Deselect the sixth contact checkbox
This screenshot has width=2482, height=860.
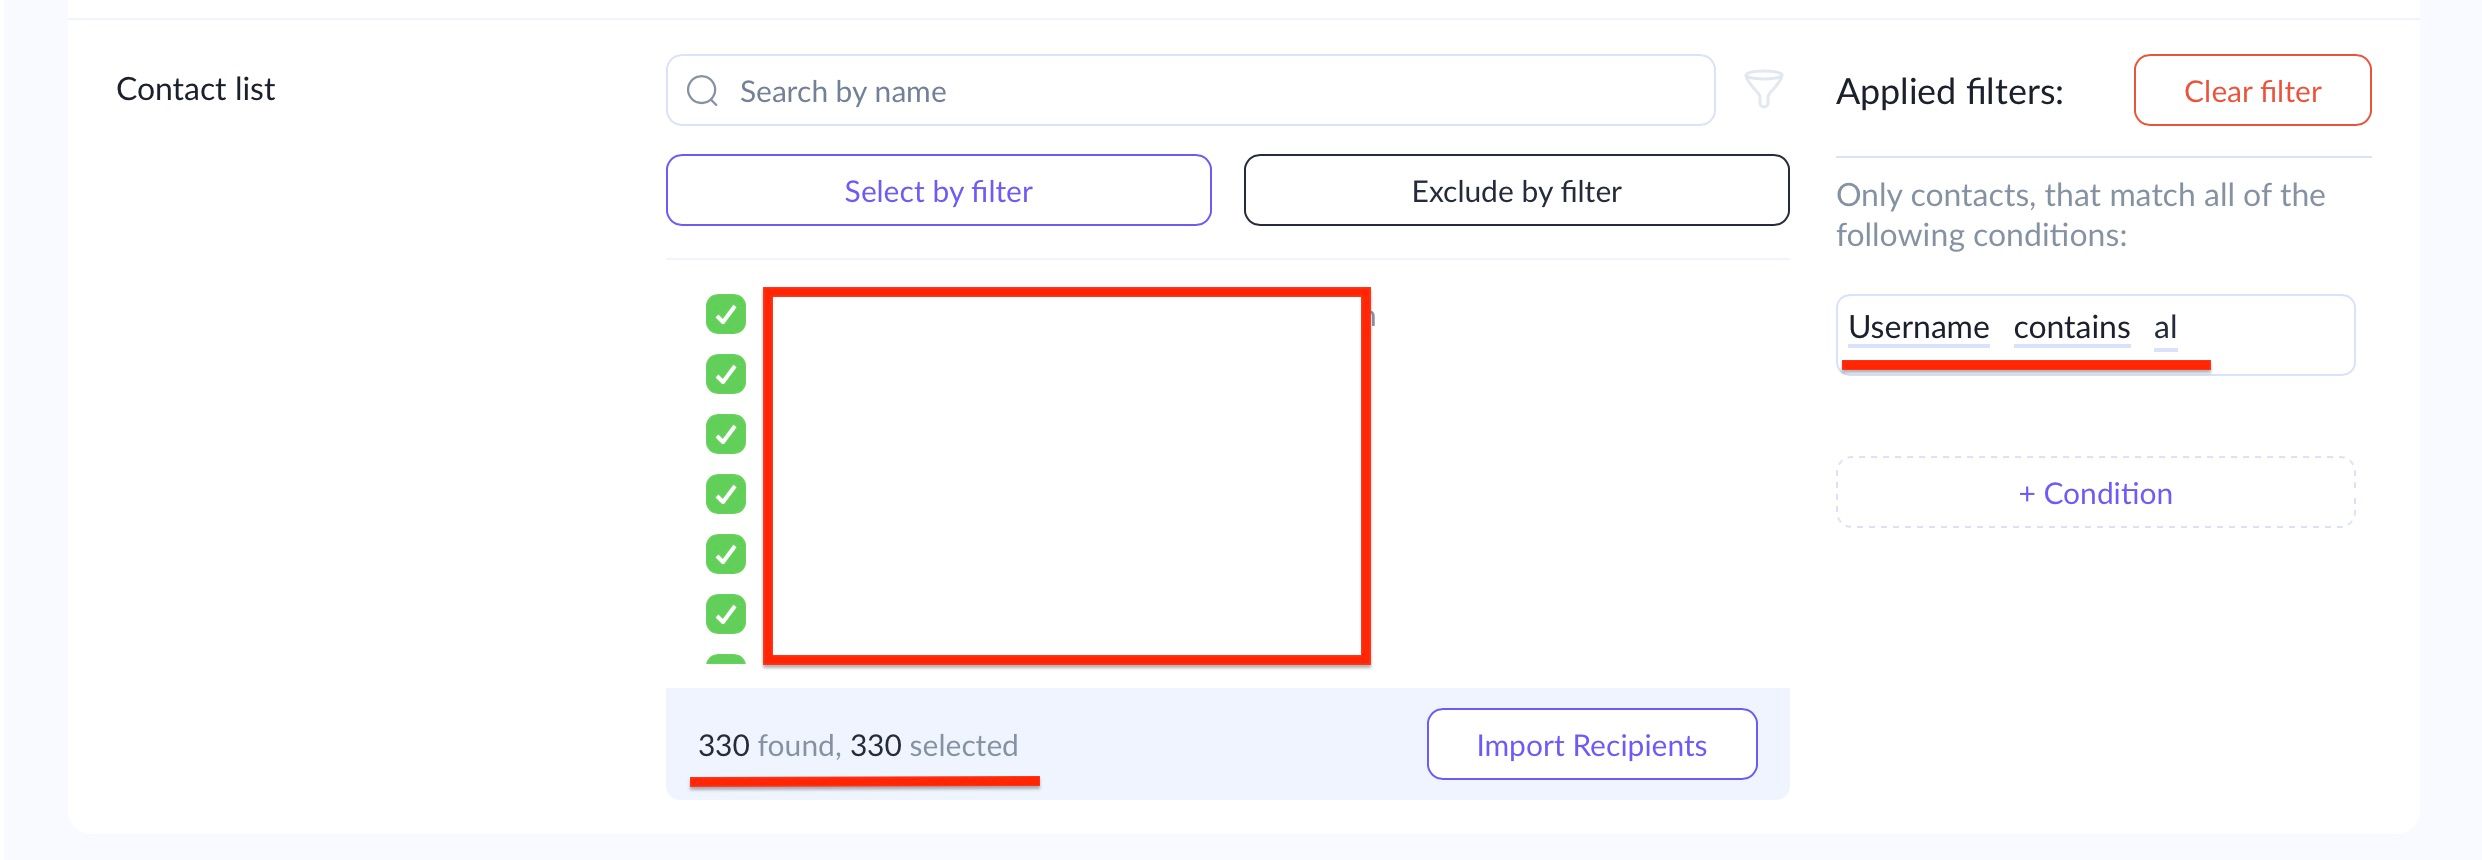726,614
